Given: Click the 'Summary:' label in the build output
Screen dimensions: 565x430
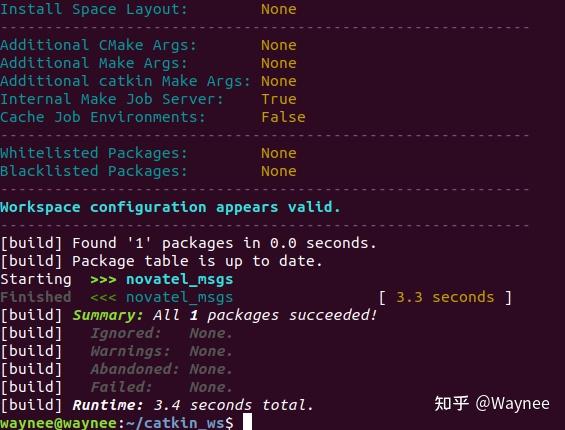Looking at the screenshot, I should (108, 315).
